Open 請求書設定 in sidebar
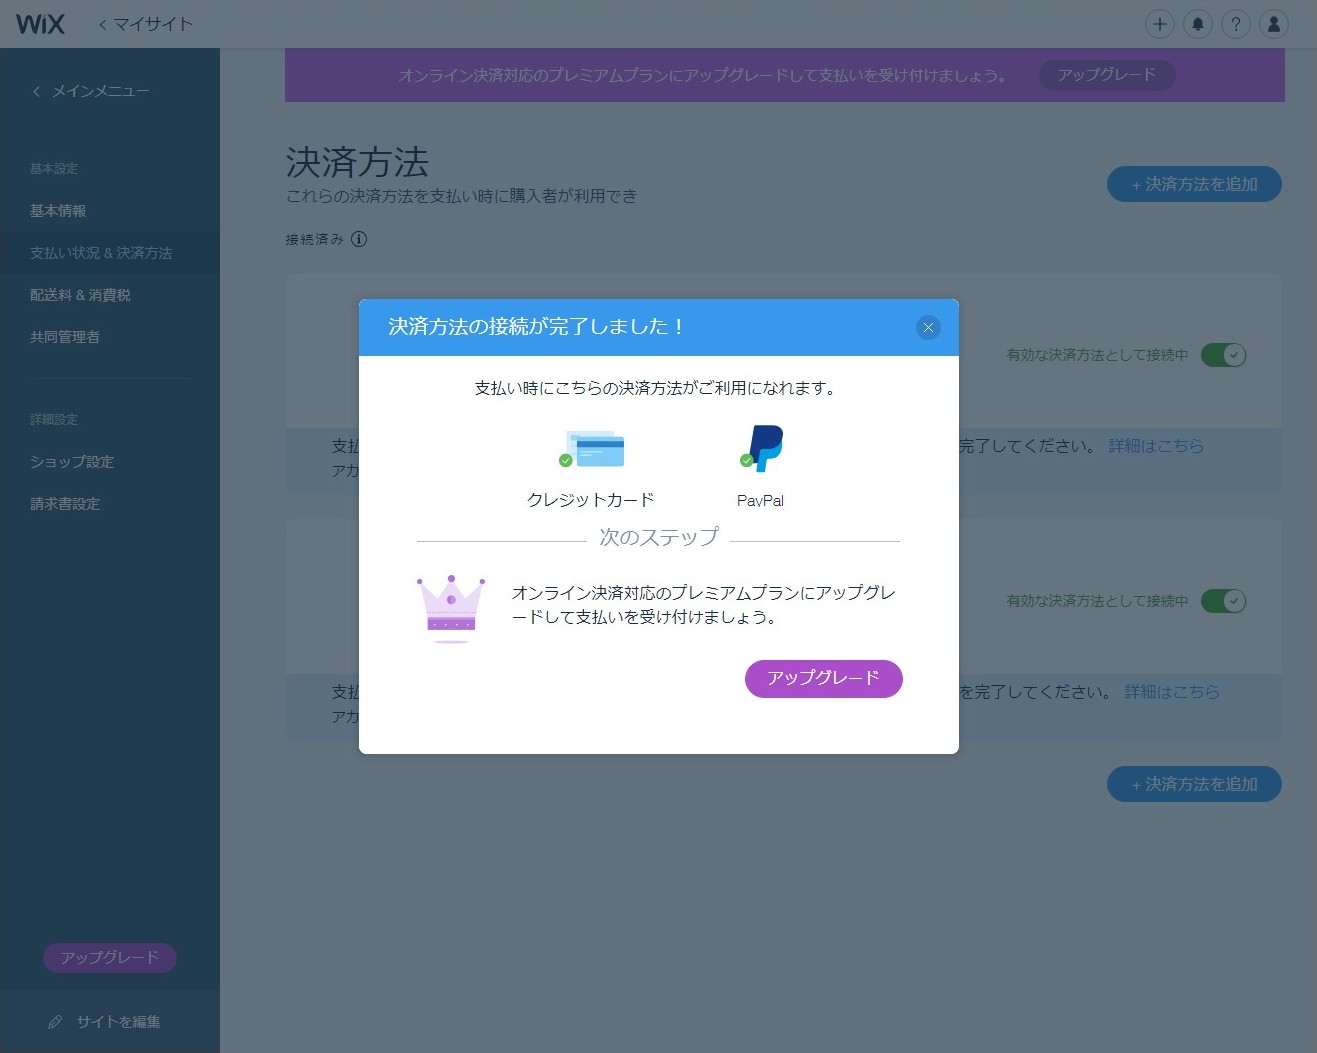This screenshot has width=1317, height=1053. (x=65, y=504)
